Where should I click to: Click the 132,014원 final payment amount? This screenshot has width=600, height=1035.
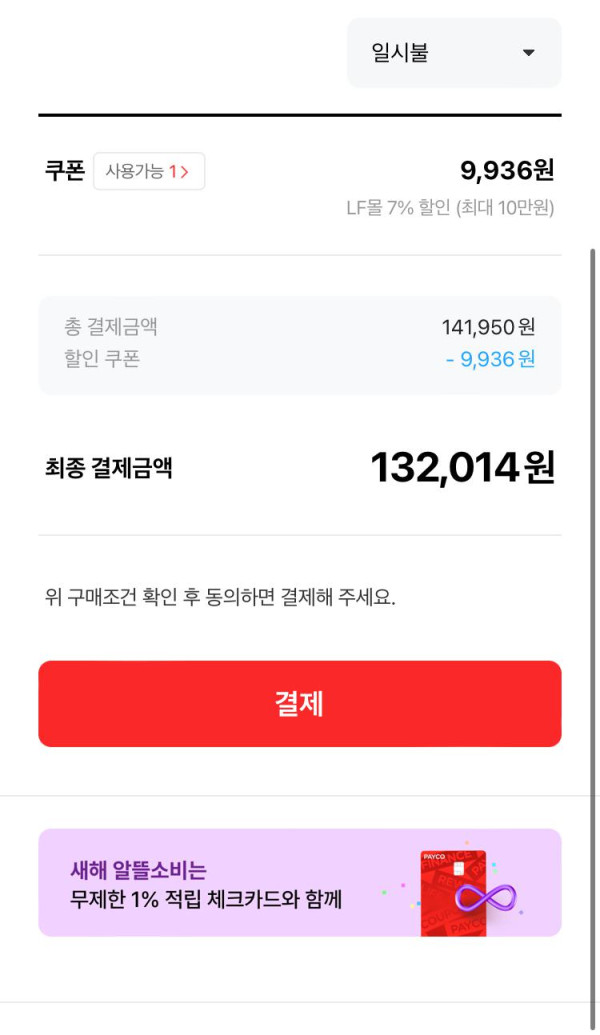click(x=462, y=467)
